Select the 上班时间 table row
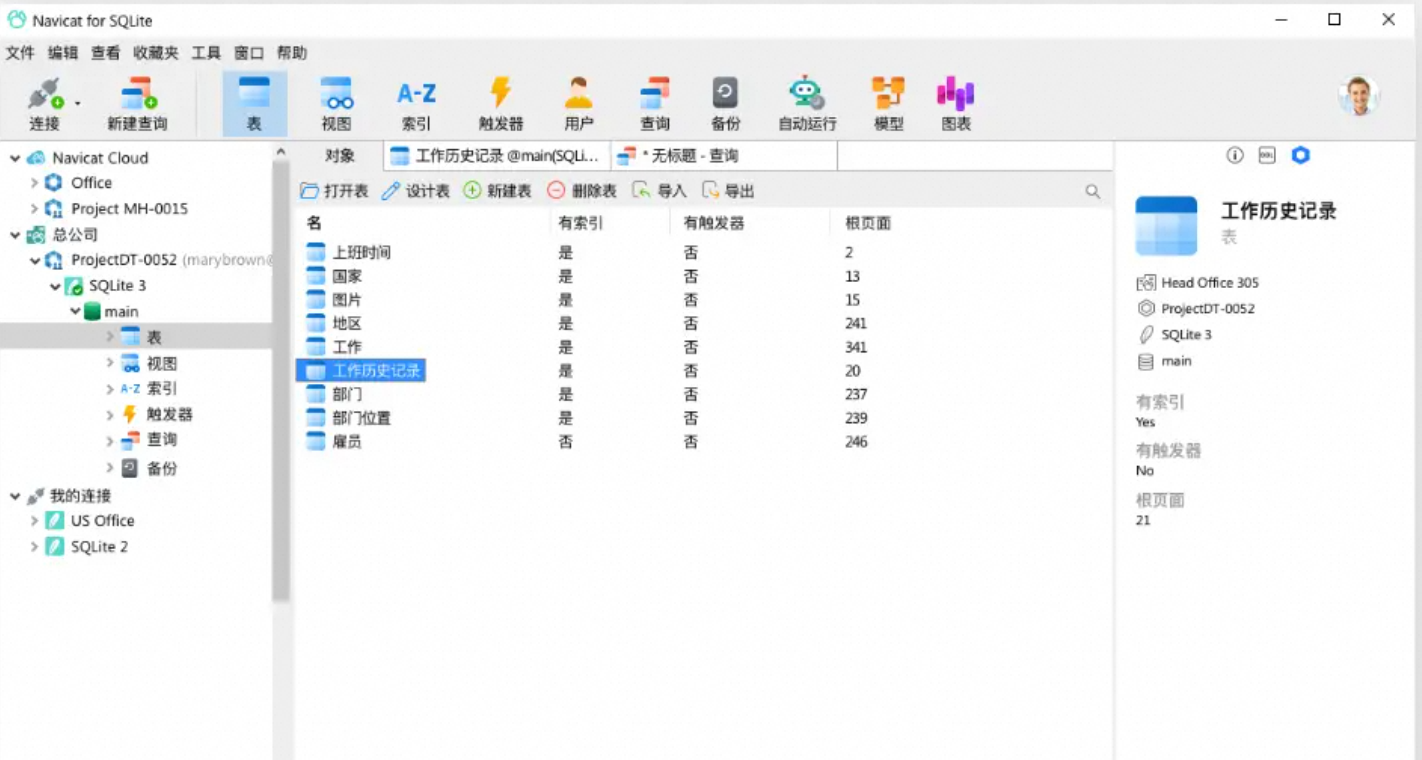1422x760 pixels. click(703, 253)
